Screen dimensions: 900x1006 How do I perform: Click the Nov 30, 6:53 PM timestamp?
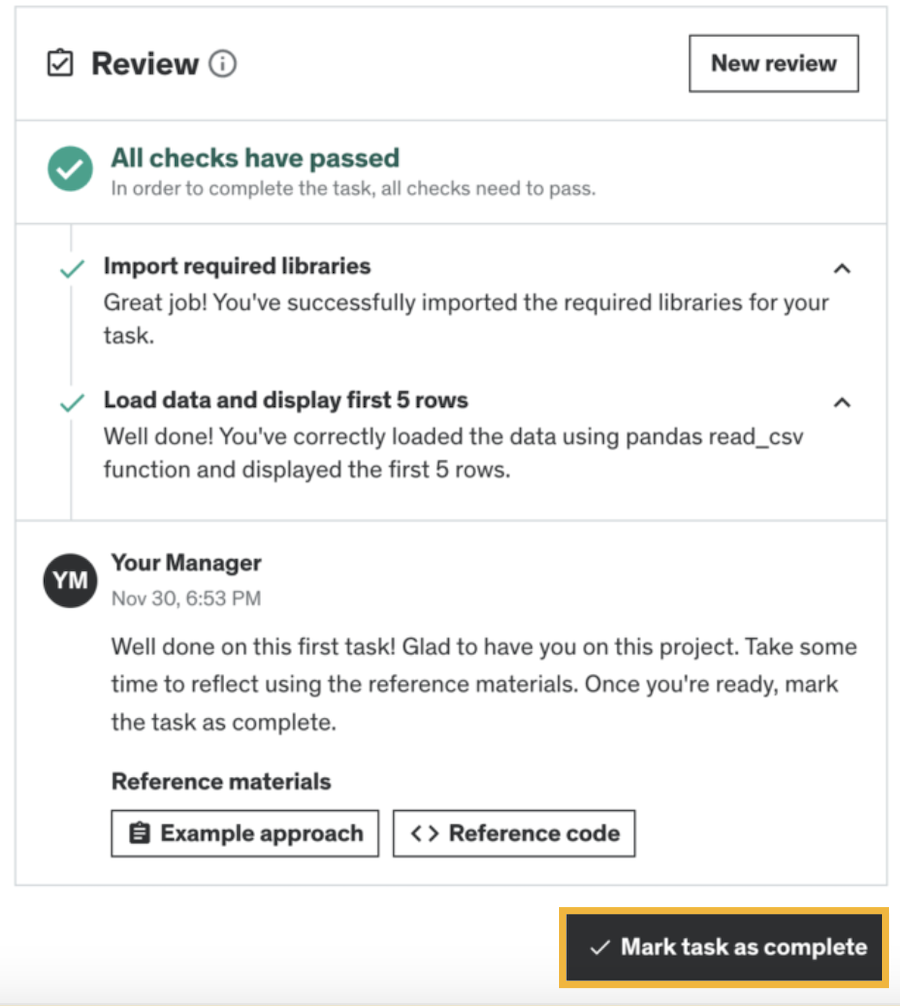tap(186, 599)
